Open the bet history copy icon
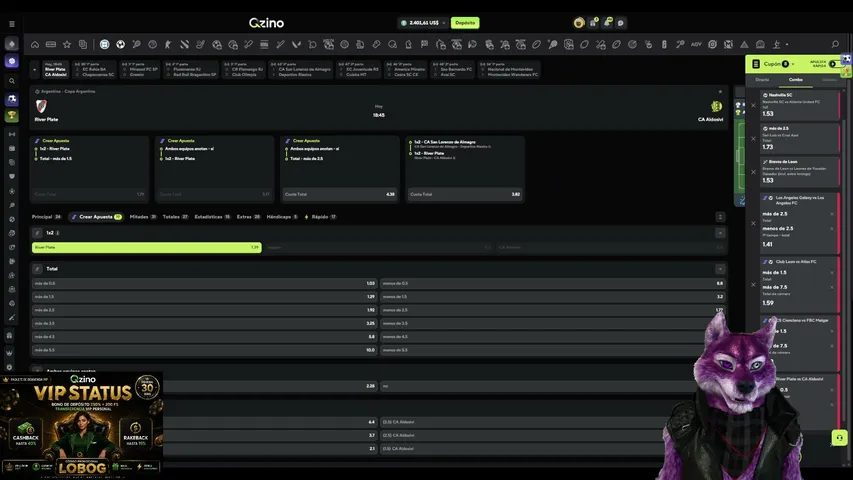 (83, 45)
